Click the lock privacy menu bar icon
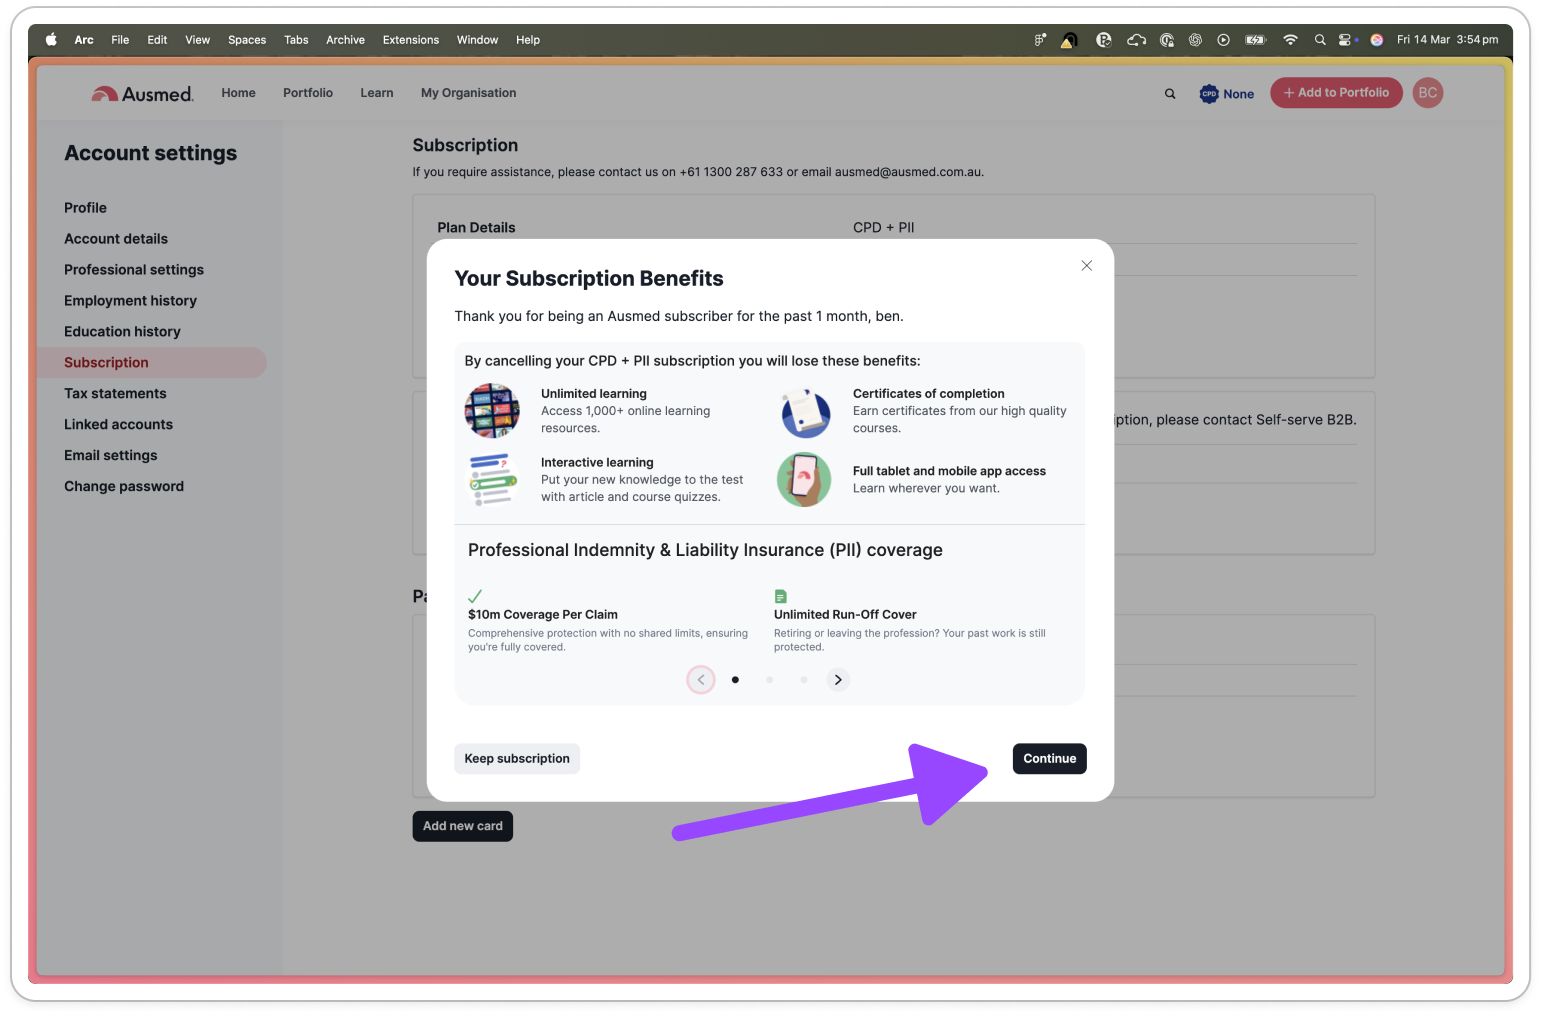1542x1016 pixels. tap(1167, 40)
